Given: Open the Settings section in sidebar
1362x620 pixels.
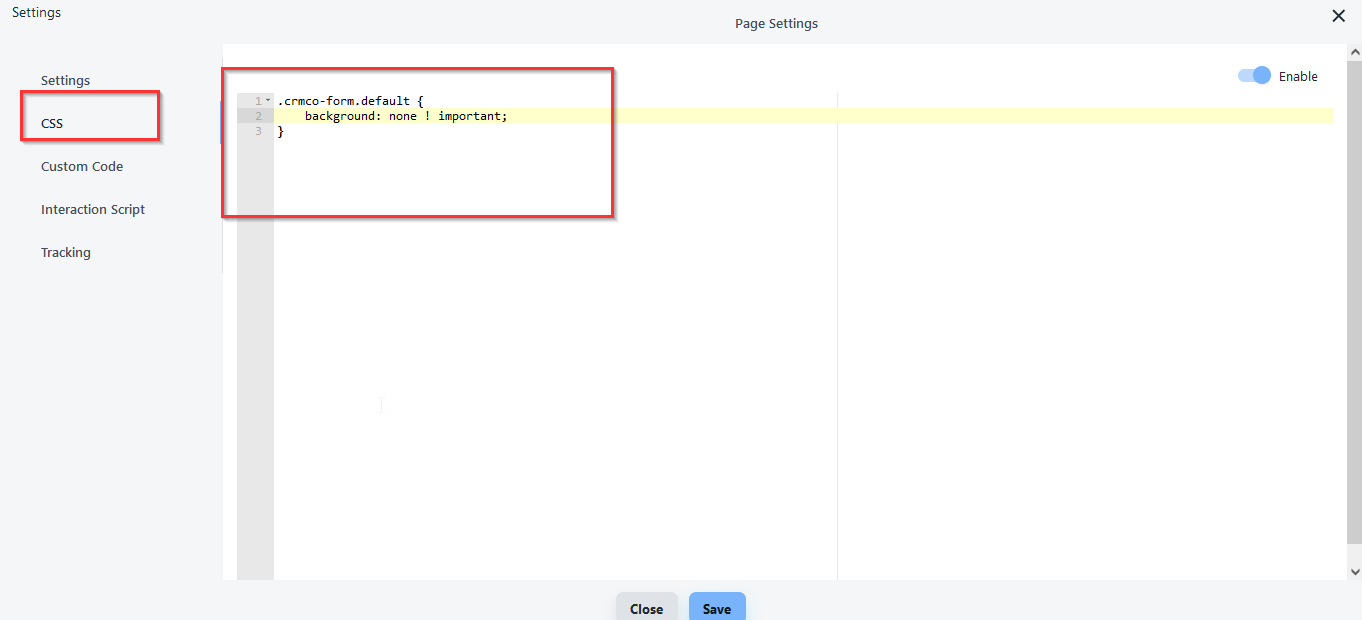Looking at the screenshot, I should click(x=65, y=80).
